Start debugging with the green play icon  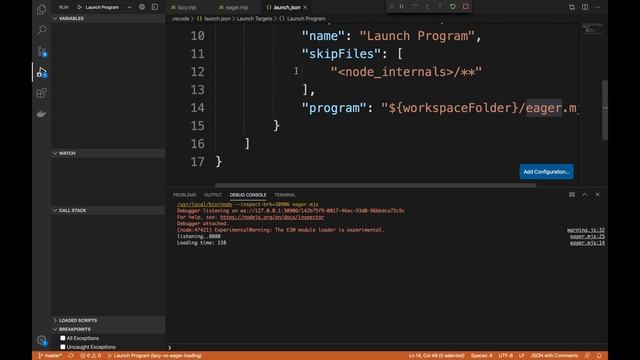(x=80, y=7)
